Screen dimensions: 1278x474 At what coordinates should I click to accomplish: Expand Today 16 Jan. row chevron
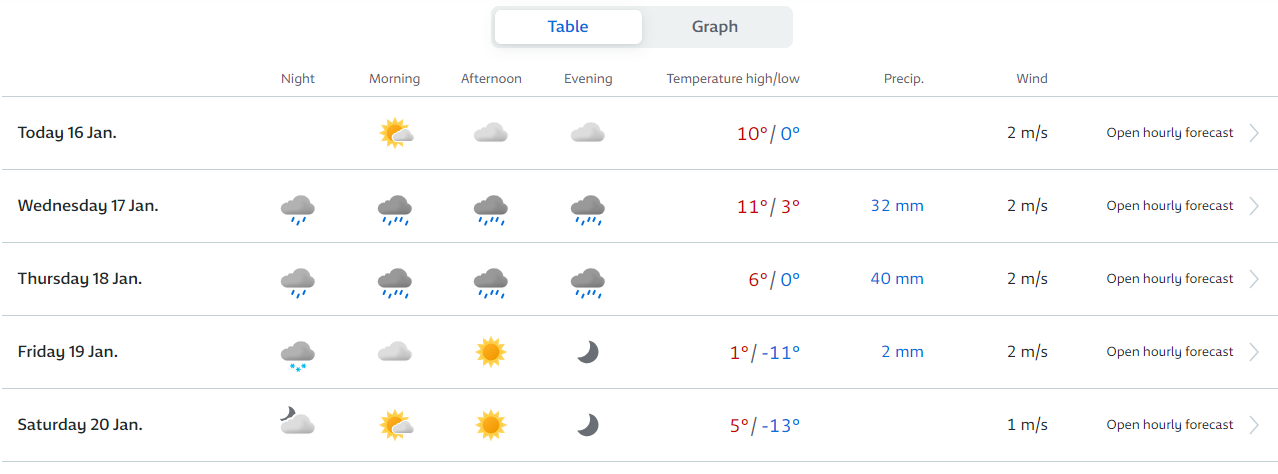coord(1254,133)
